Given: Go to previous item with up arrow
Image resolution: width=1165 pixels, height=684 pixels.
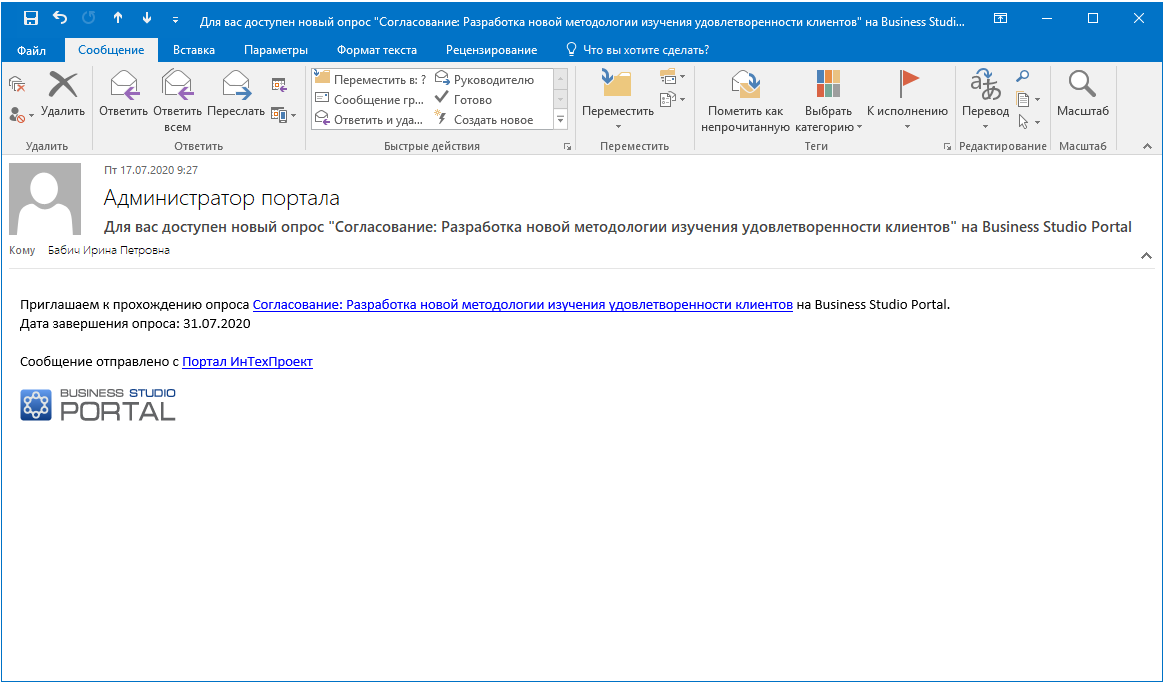Looking at the screenshot, I should click(118, 19).
